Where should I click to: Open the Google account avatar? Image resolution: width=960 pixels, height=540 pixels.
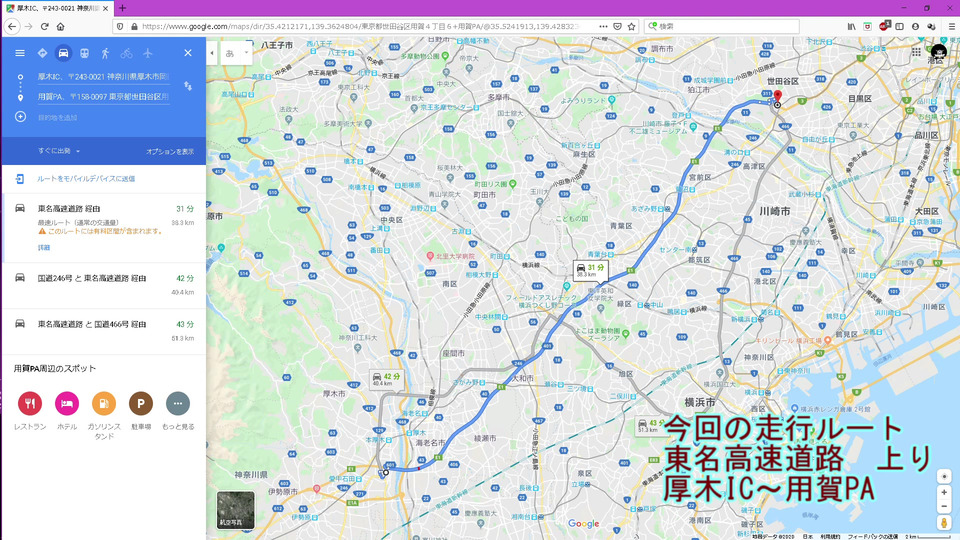(x=939, y=53)
